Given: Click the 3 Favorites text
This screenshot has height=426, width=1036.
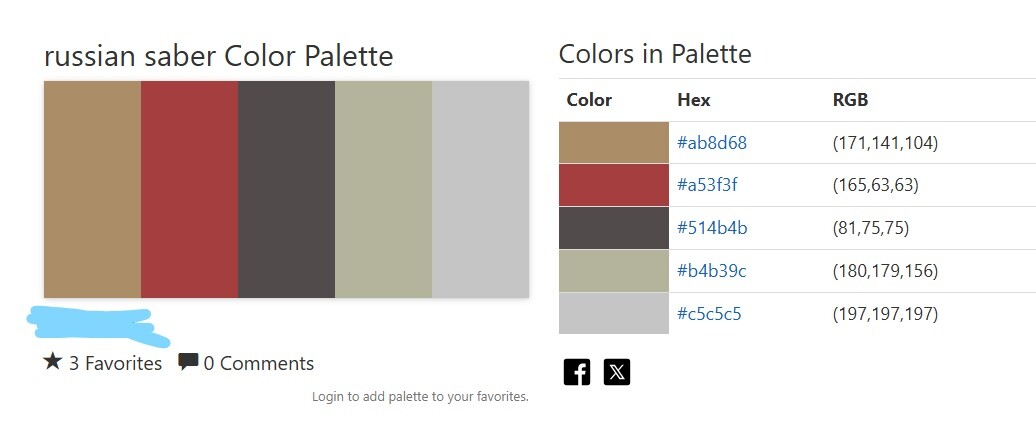Looking at the screenshot, I should coord(115,363).
